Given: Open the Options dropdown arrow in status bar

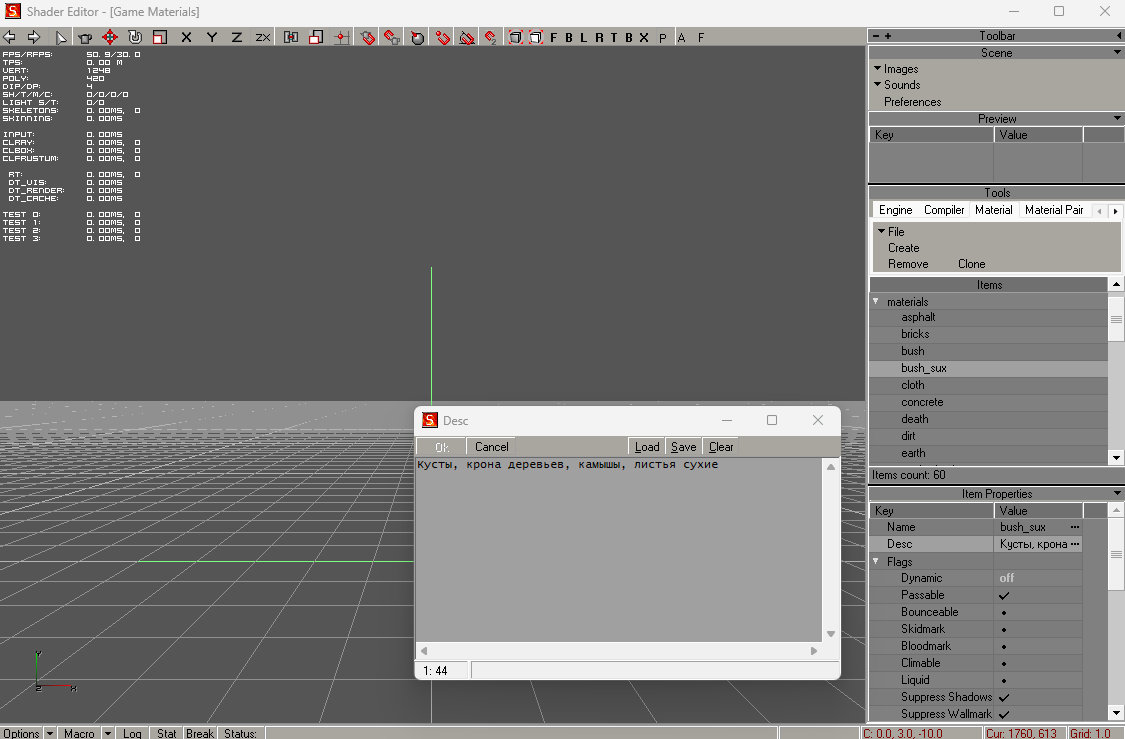Looking at the screenshot, I should (50, 733).
